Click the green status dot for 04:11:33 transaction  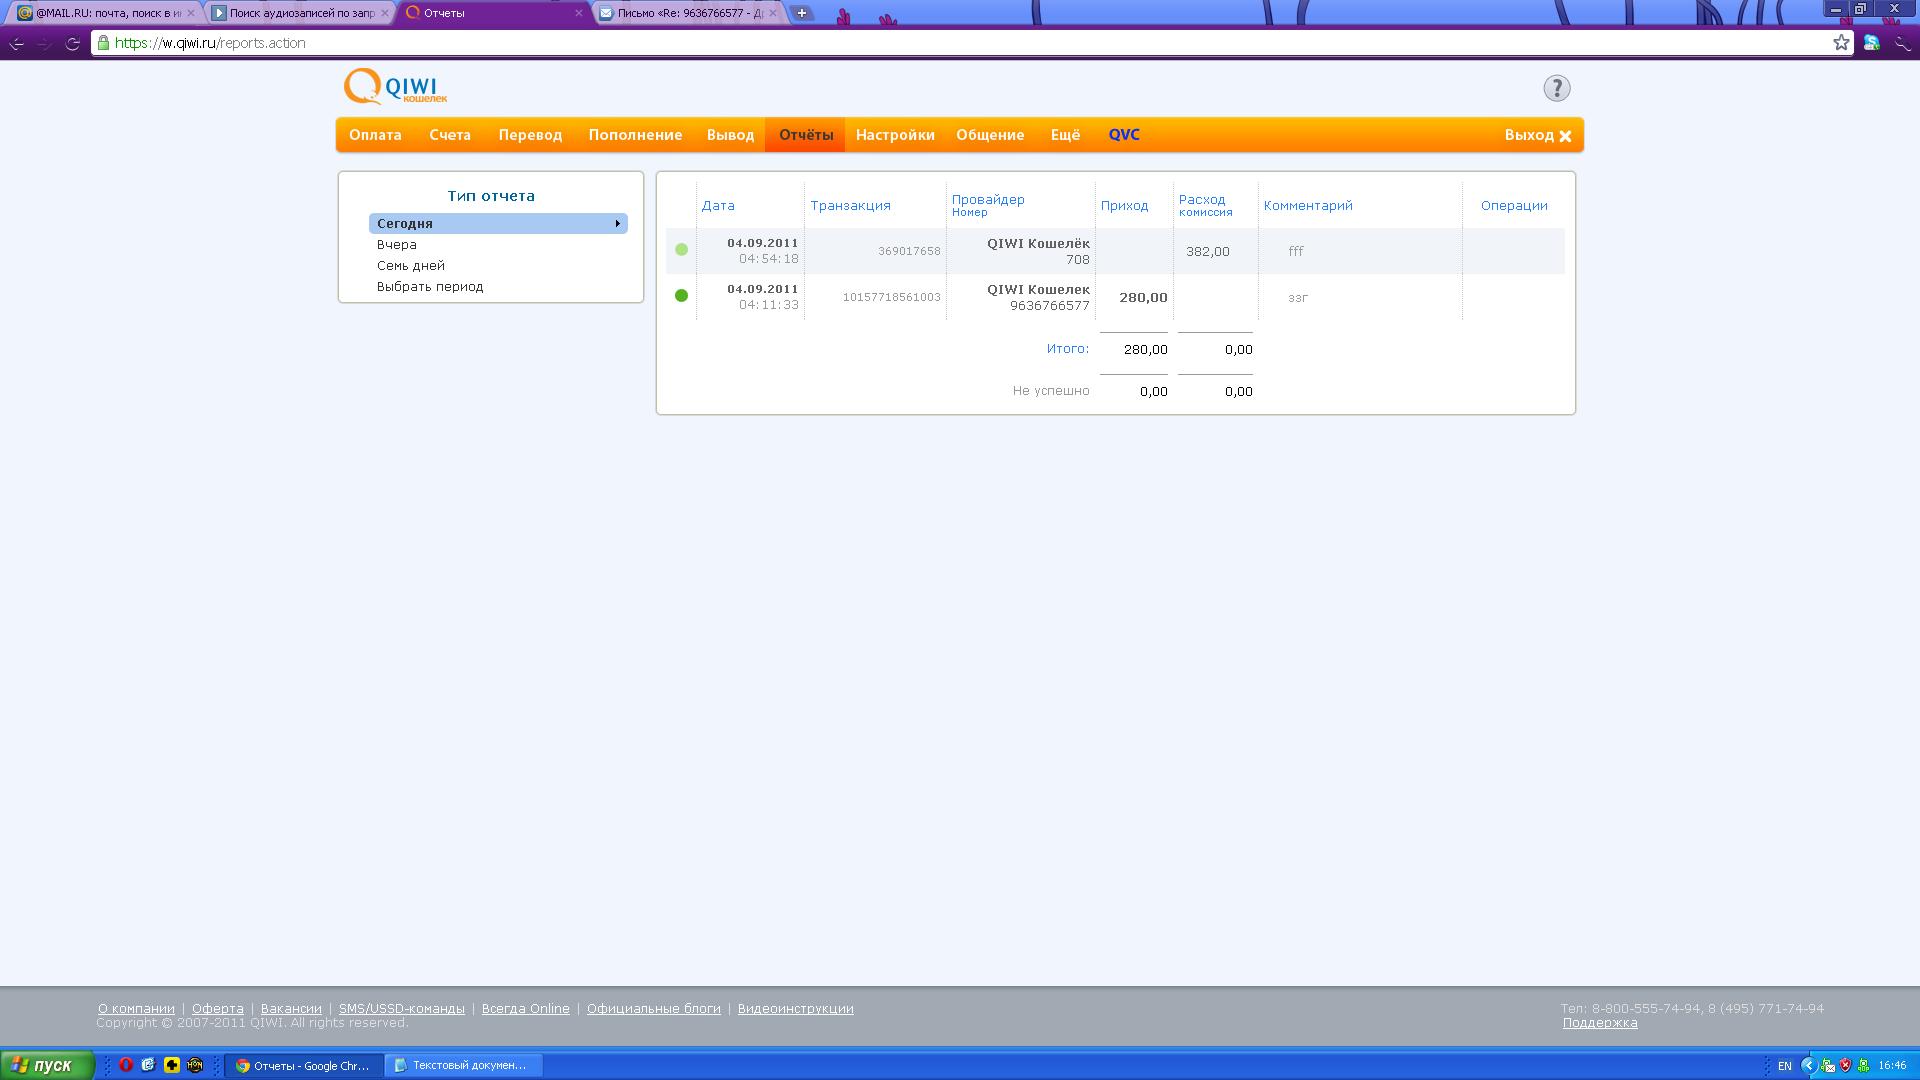coord(681,295)
